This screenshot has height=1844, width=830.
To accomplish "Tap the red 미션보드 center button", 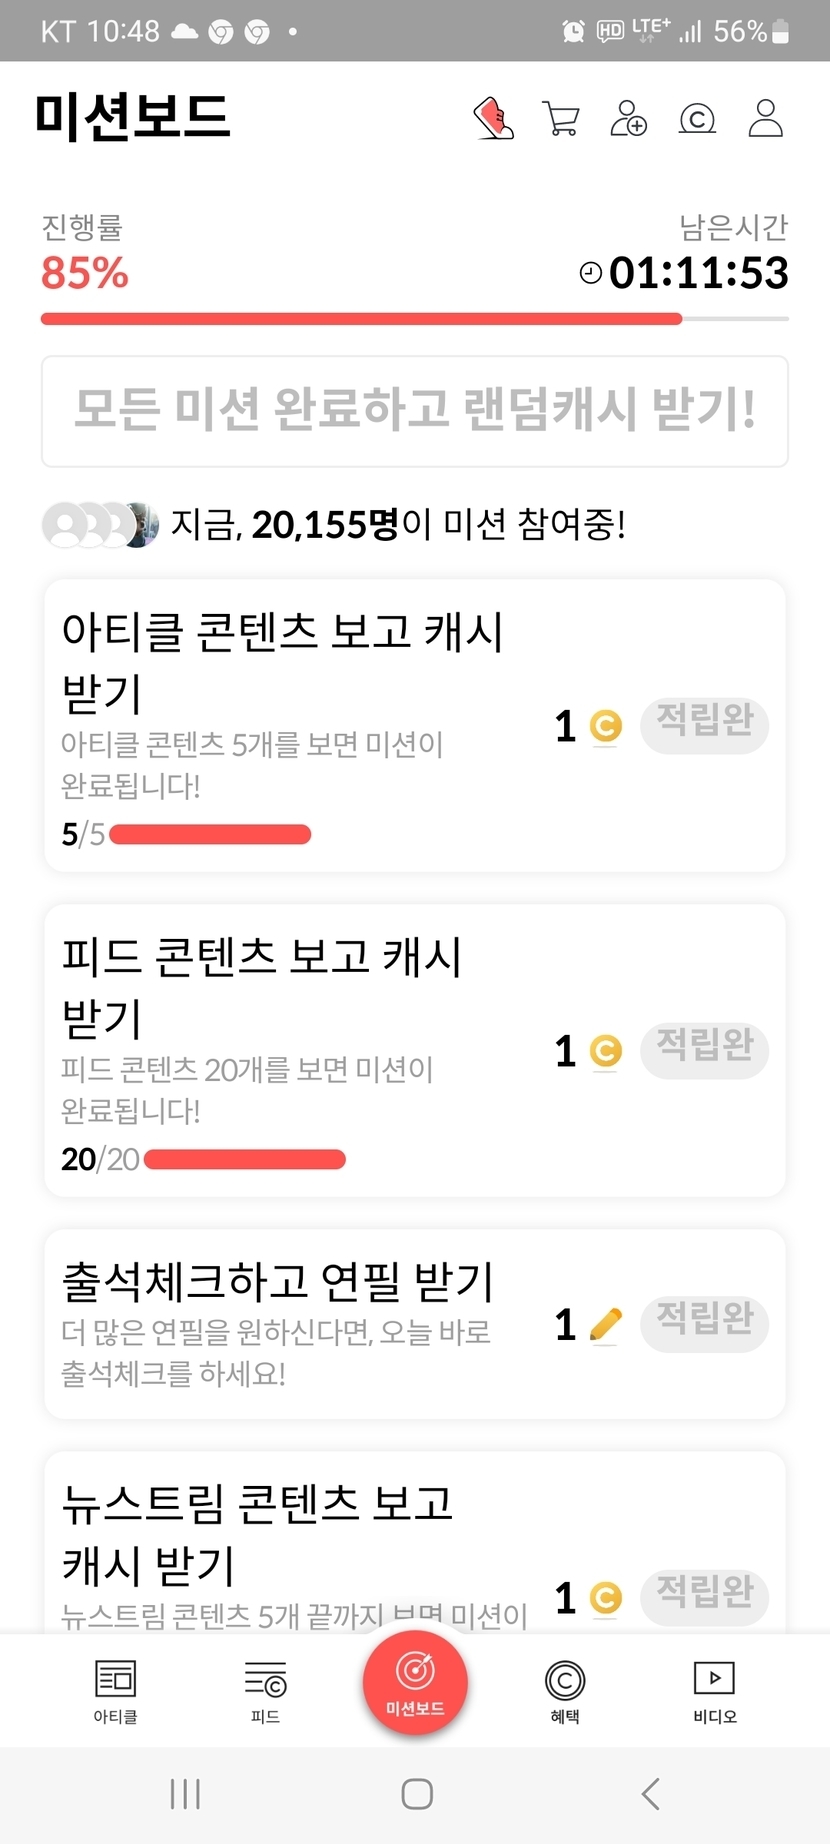I will click(415, 1683).
